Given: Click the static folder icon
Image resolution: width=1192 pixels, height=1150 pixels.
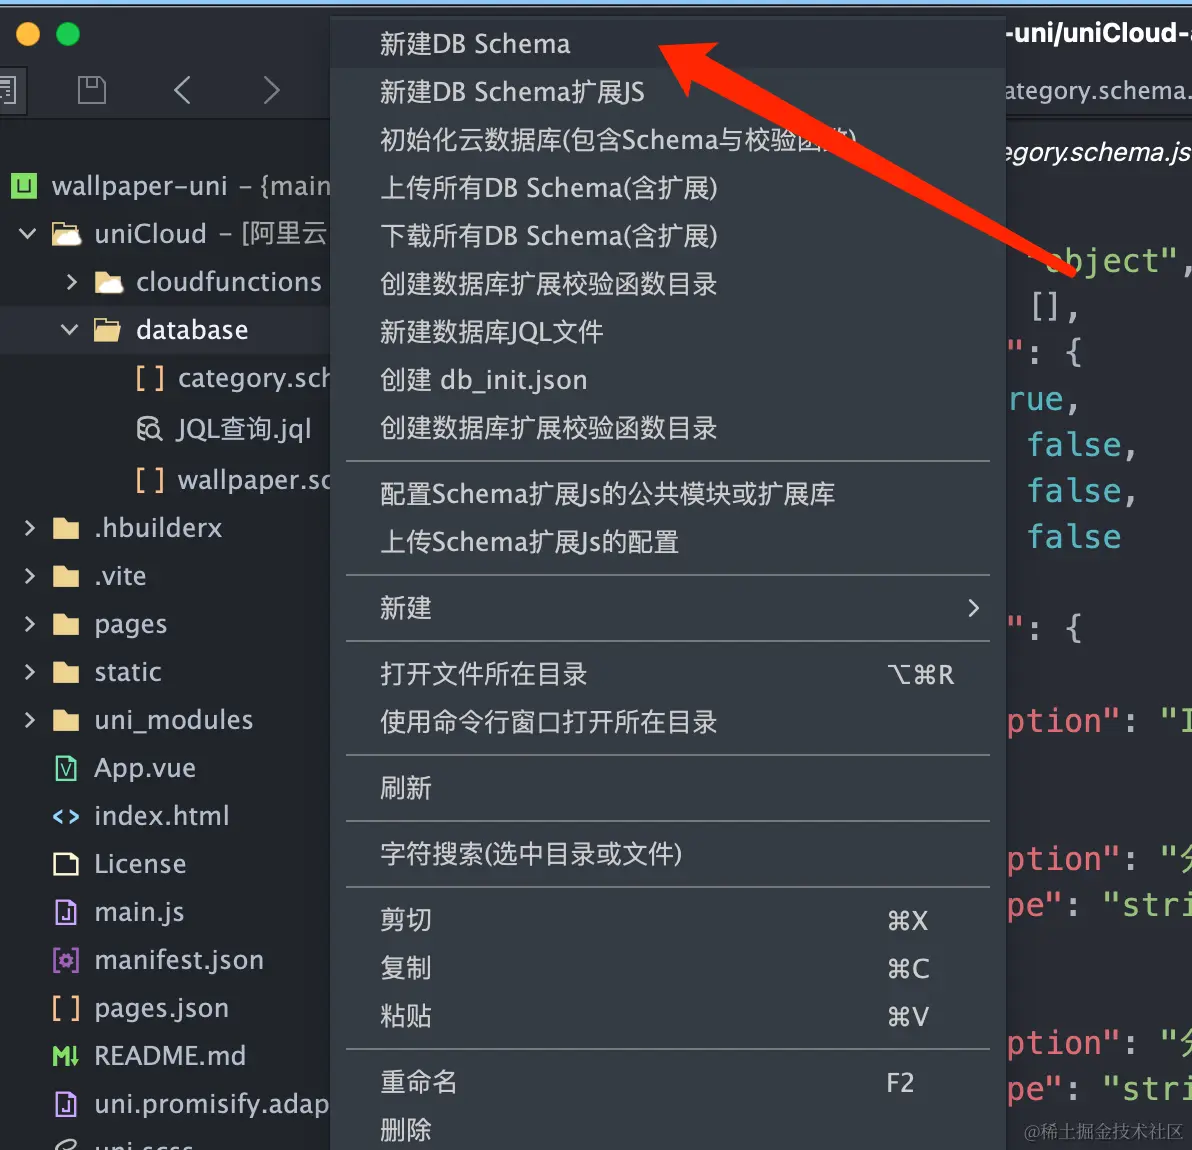Looking at the screenshot, I should coord(66,673).
